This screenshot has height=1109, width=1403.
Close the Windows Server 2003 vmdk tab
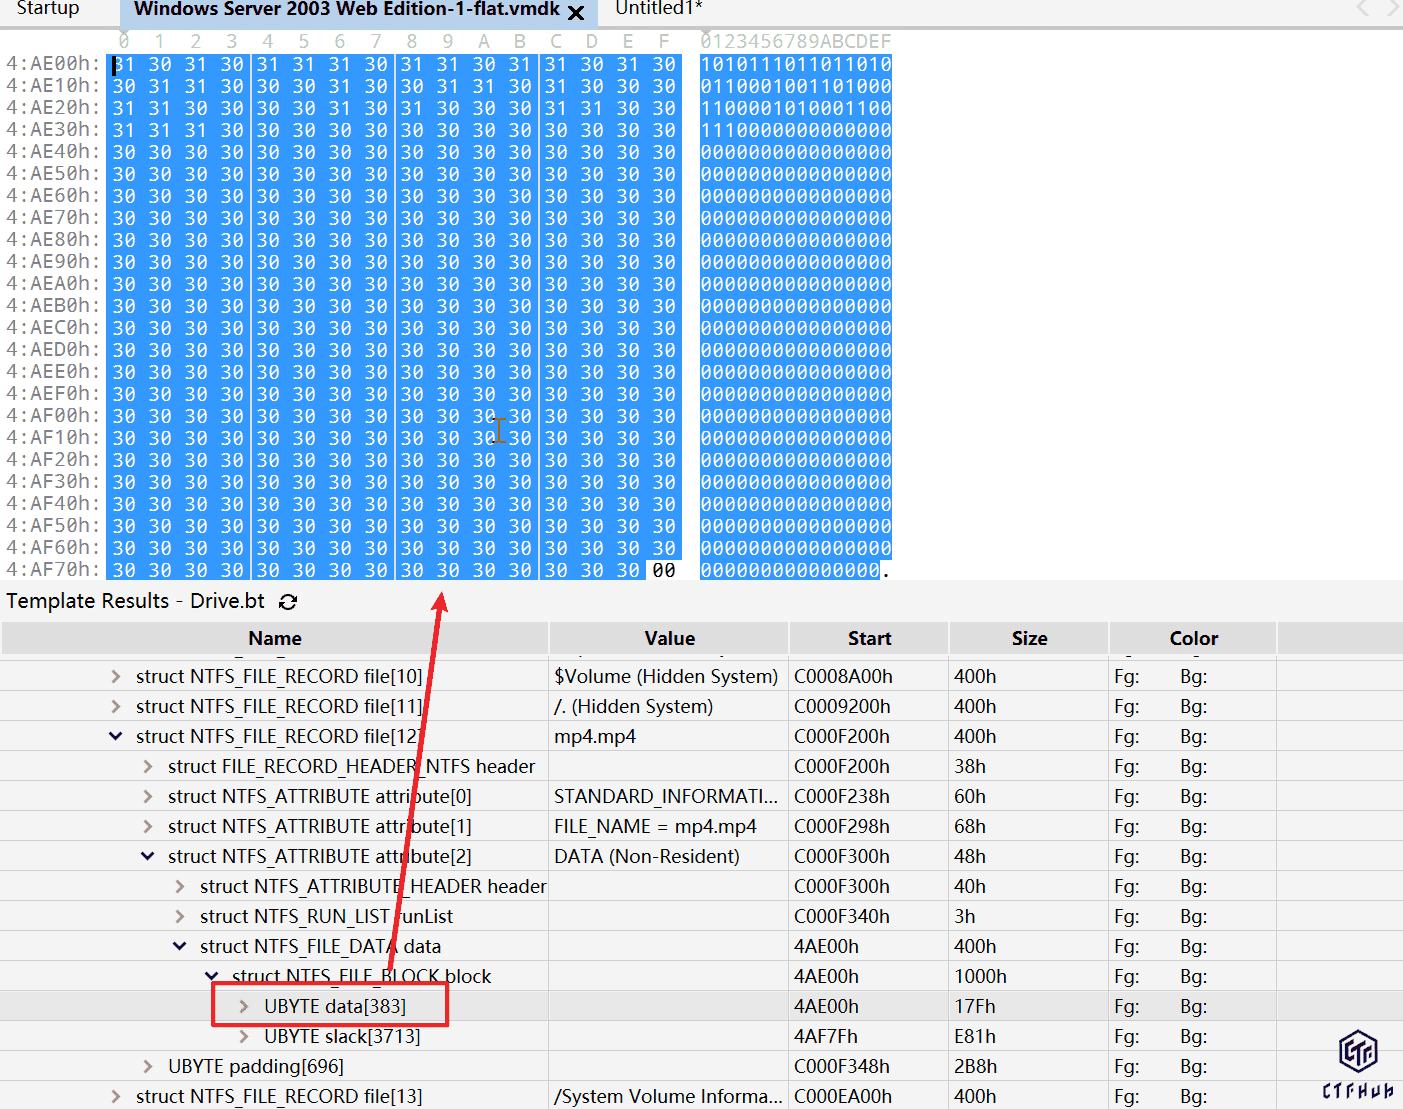click(x=576, y=13)
